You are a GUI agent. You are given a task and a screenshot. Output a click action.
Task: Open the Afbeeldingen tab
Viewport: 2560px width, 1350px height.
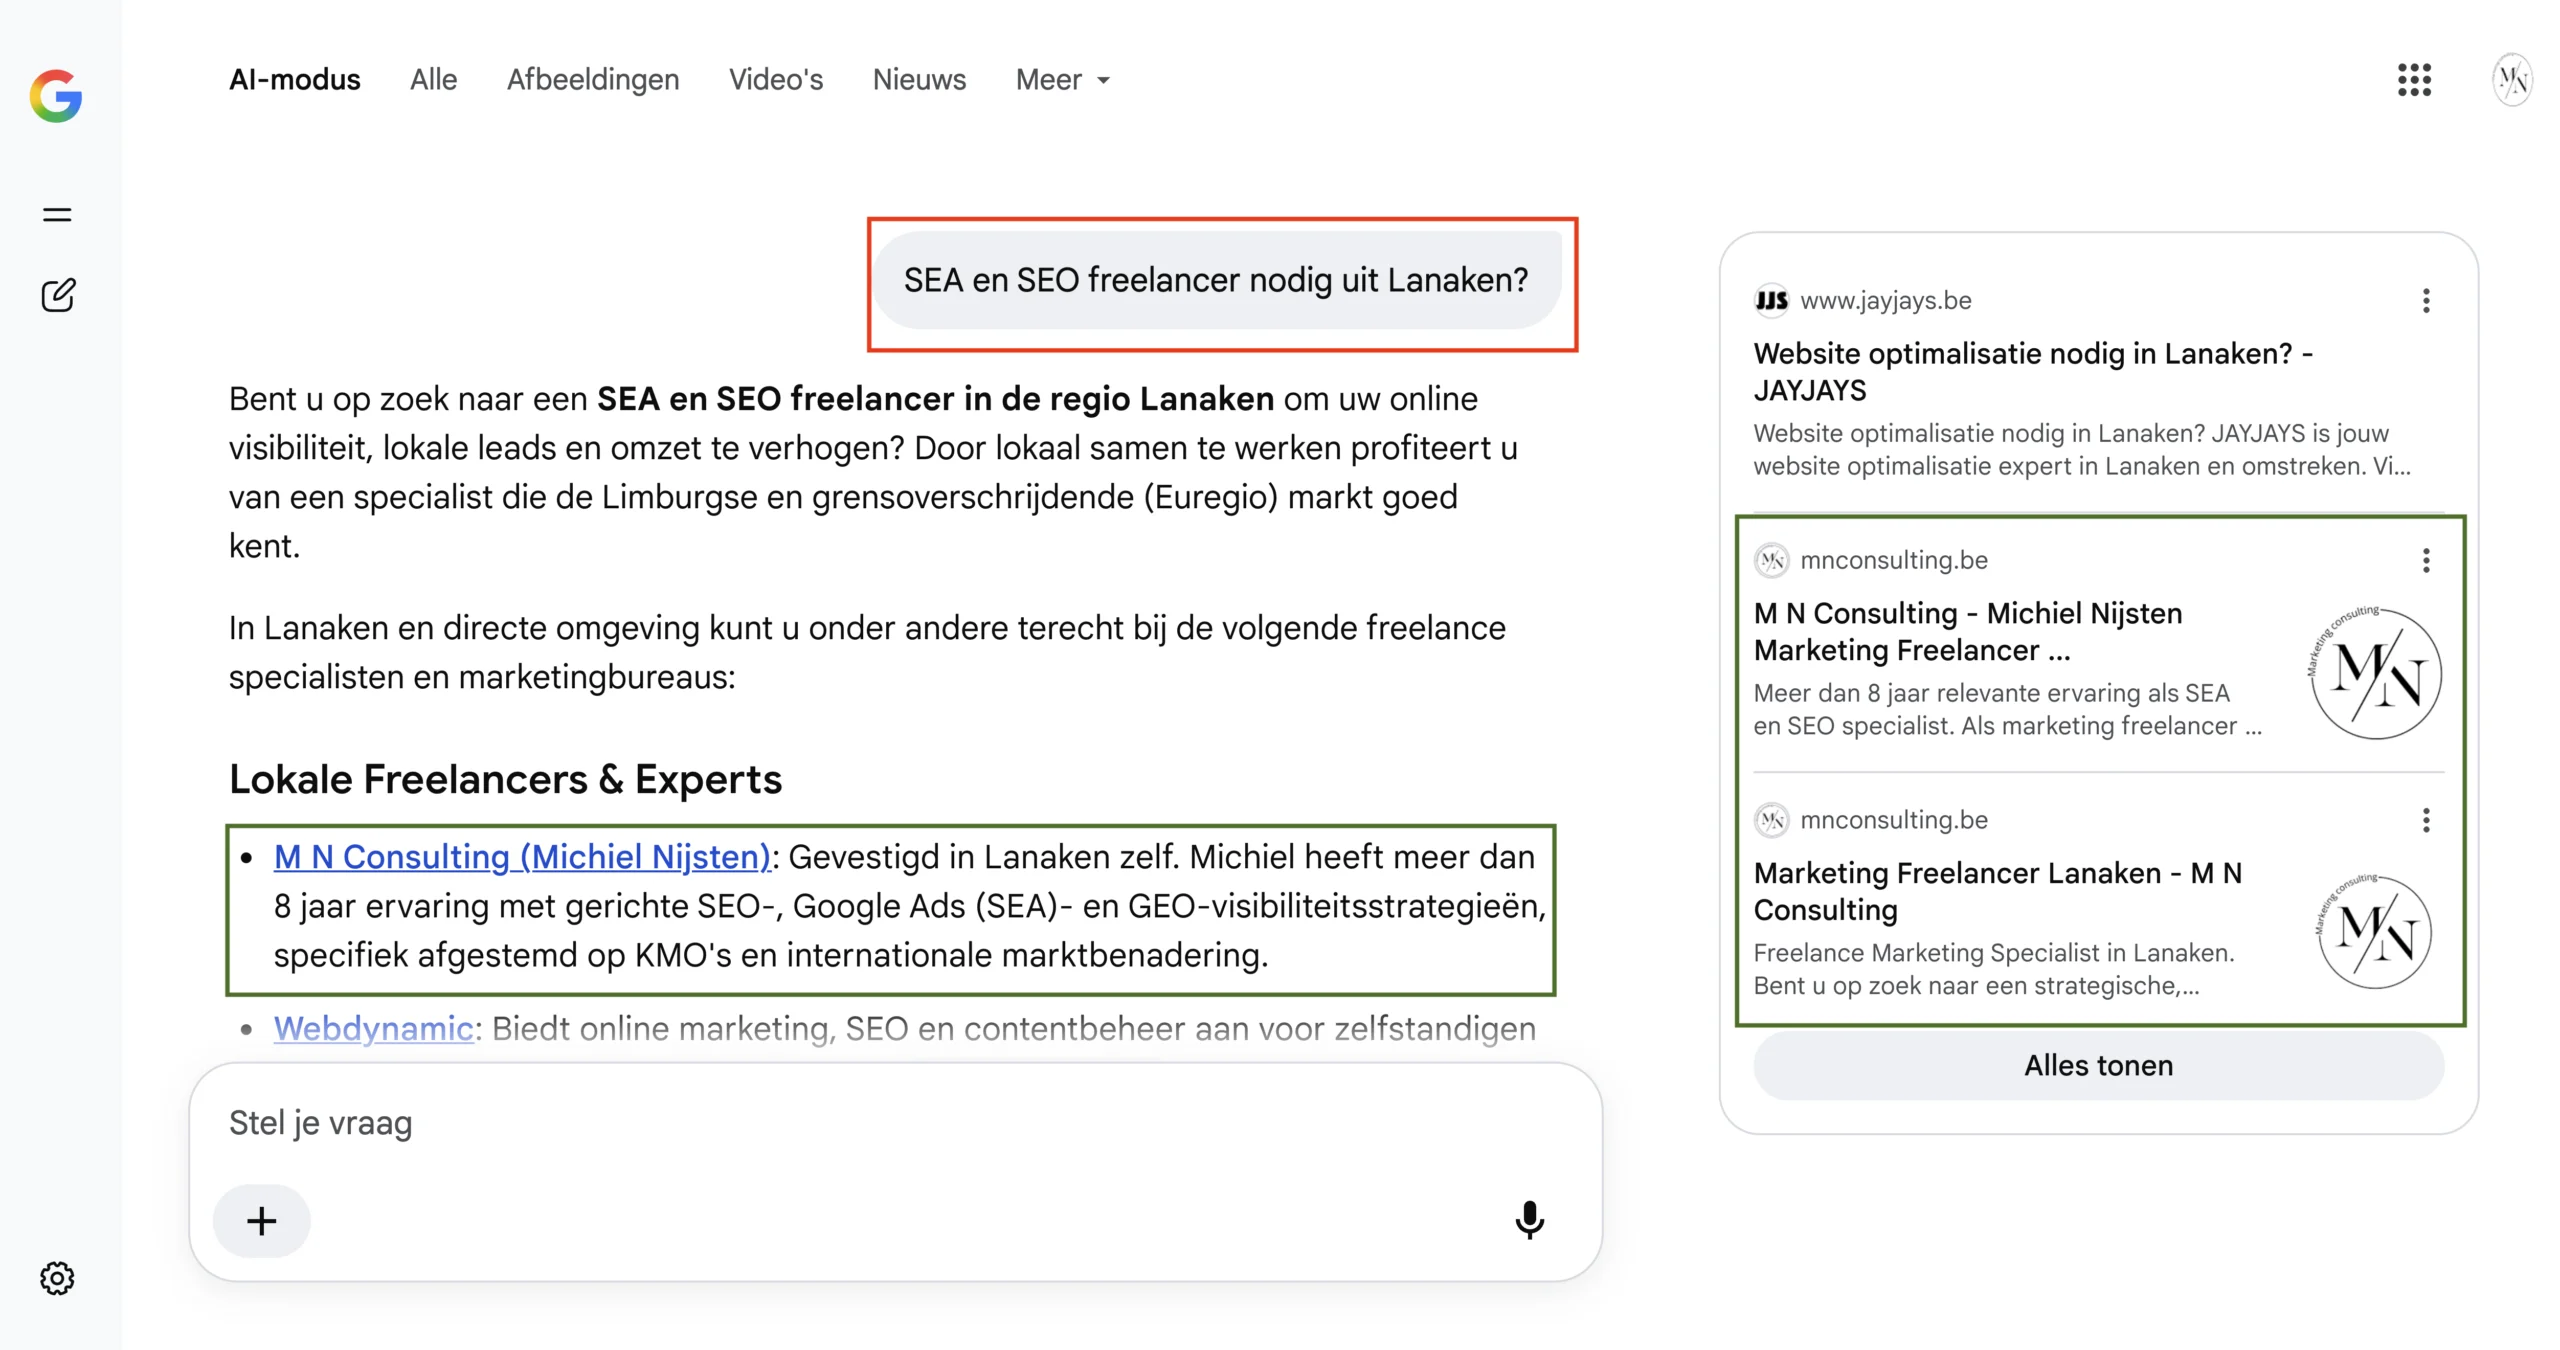[593, 80]
